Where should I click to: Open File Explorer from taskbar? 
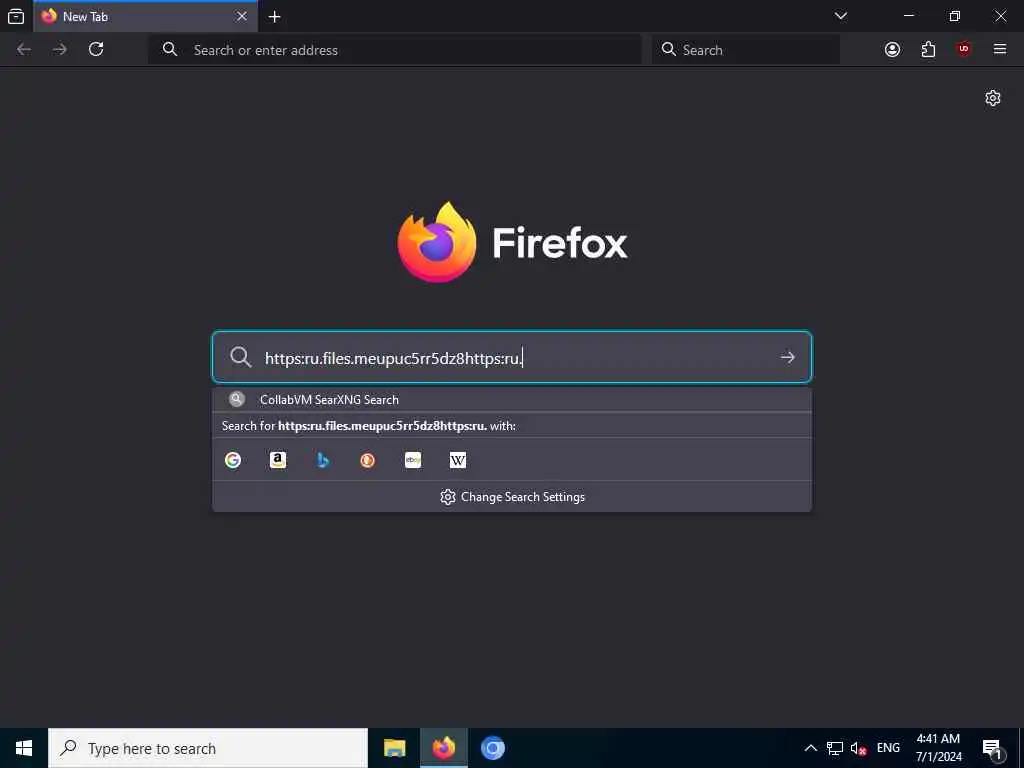click(394, 748)
